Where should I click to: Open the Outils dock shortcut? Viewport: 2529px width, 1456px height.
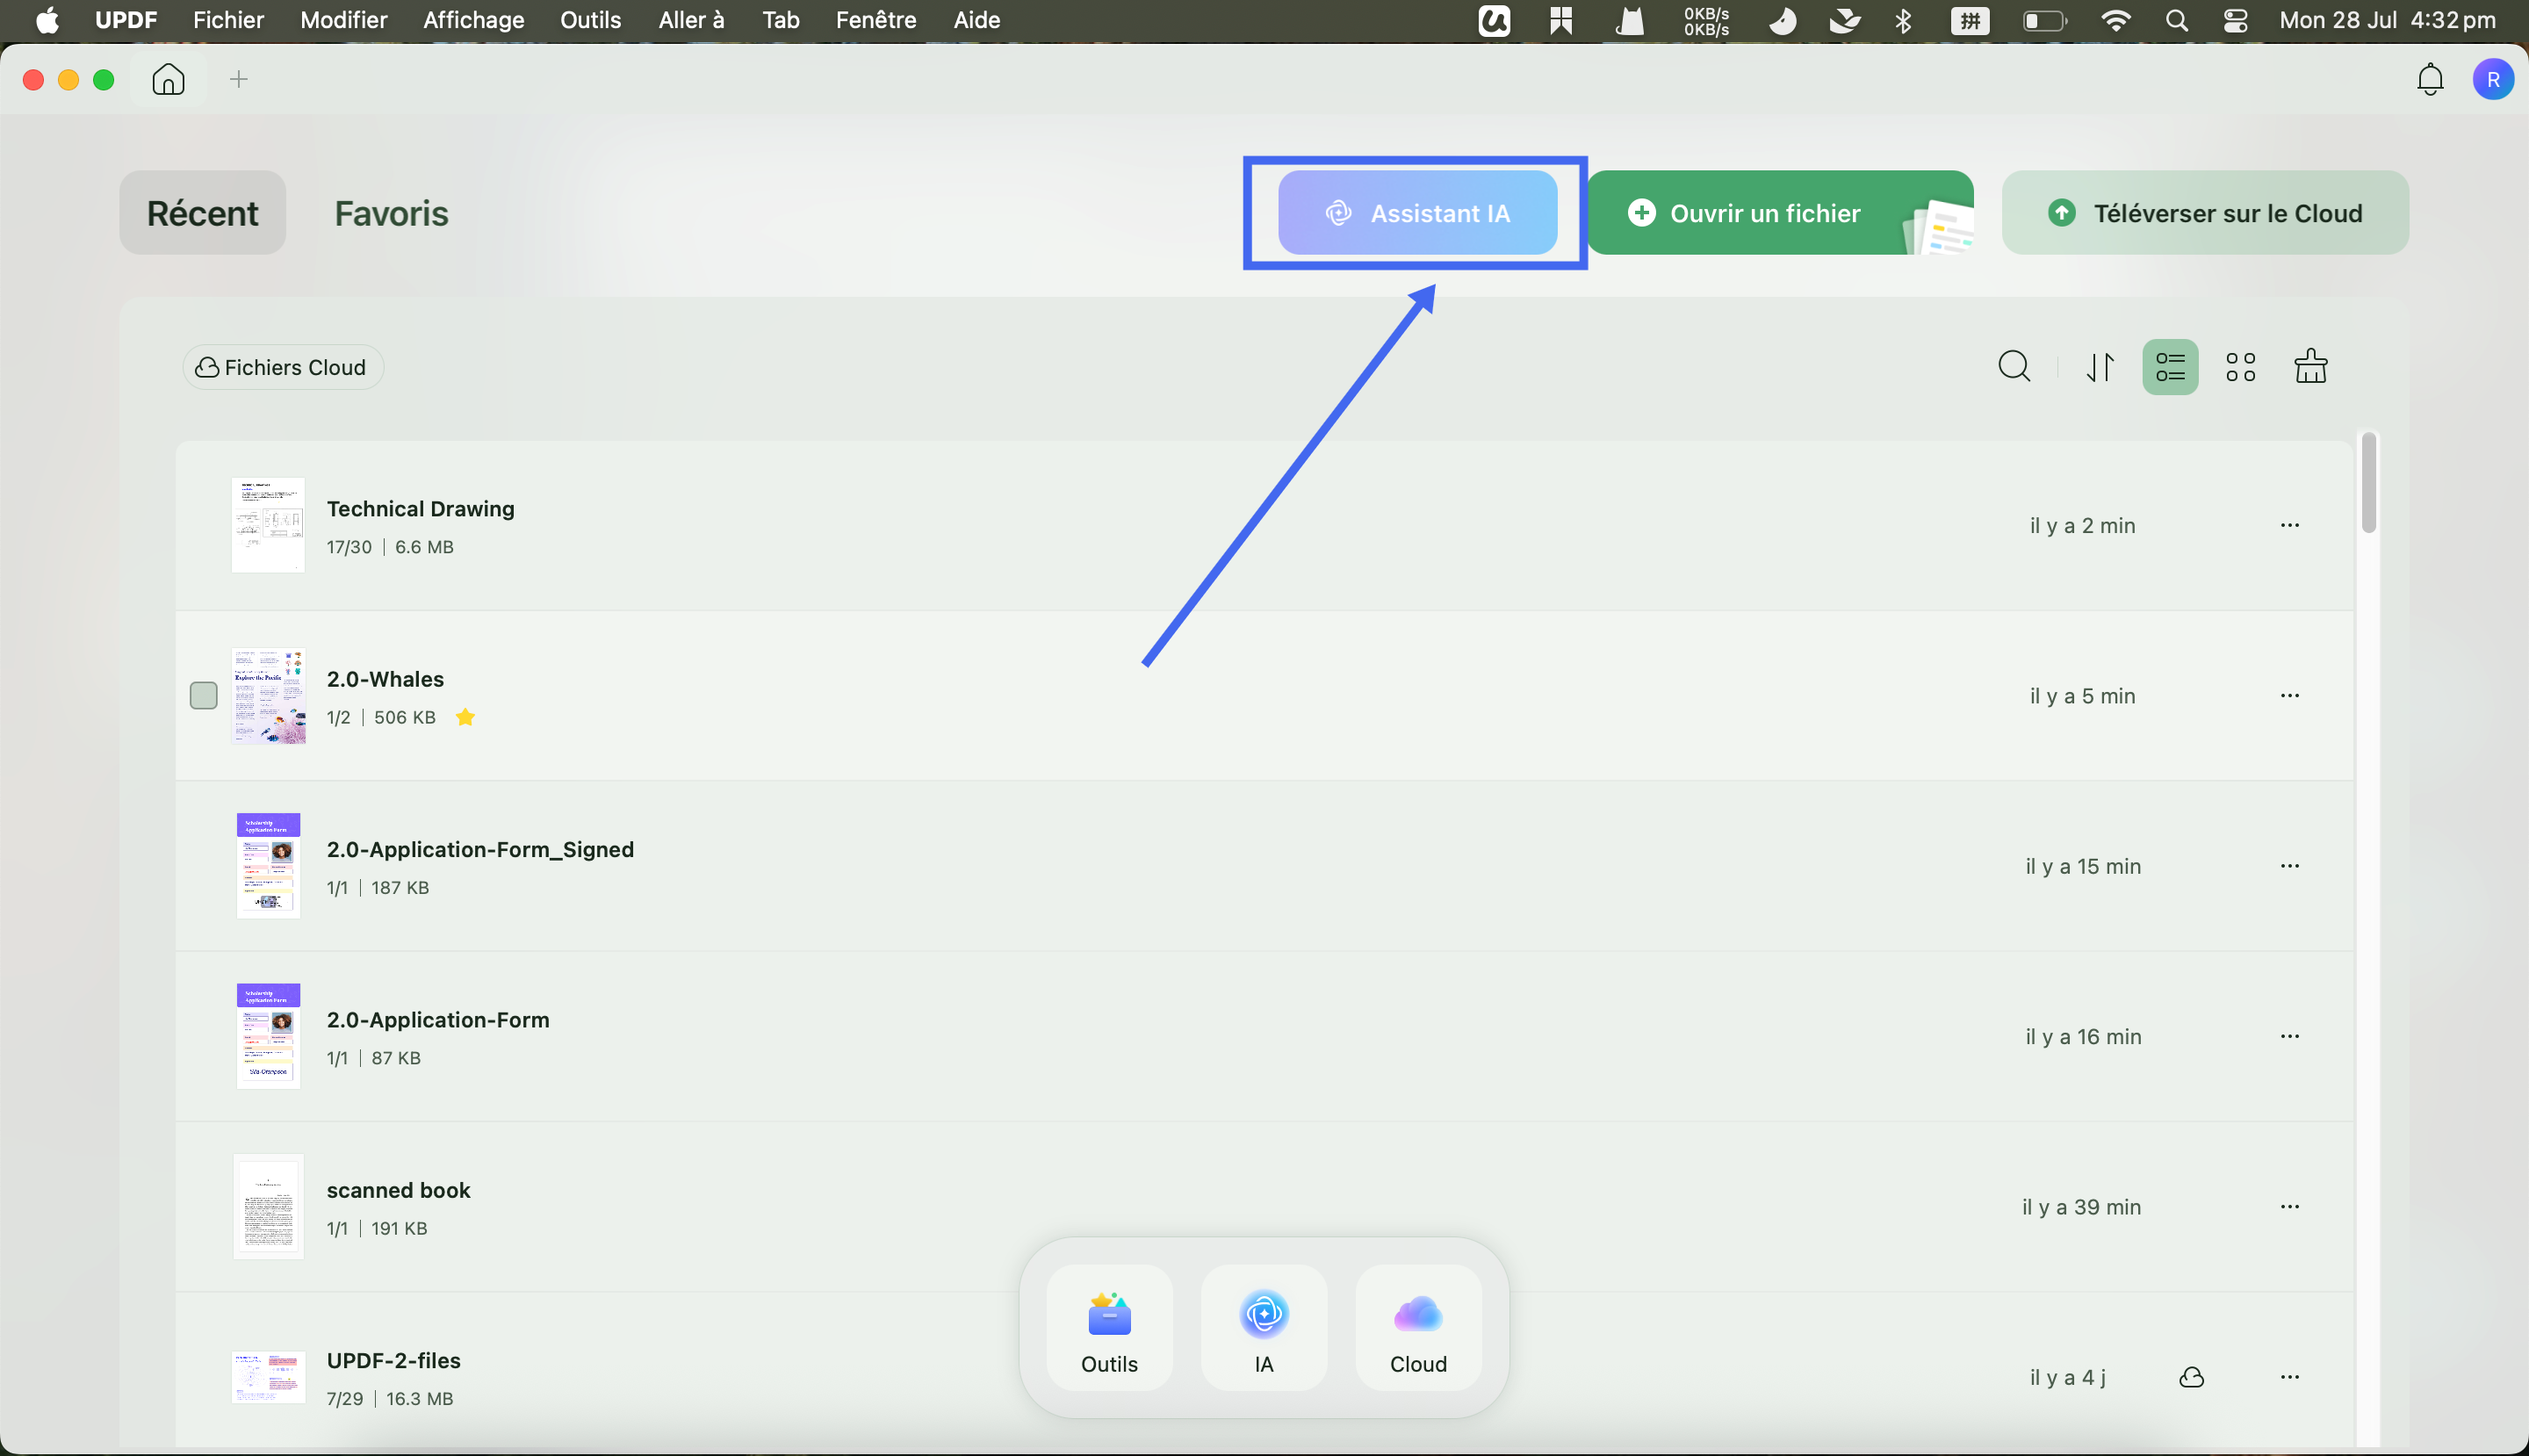point(1109,1328)
